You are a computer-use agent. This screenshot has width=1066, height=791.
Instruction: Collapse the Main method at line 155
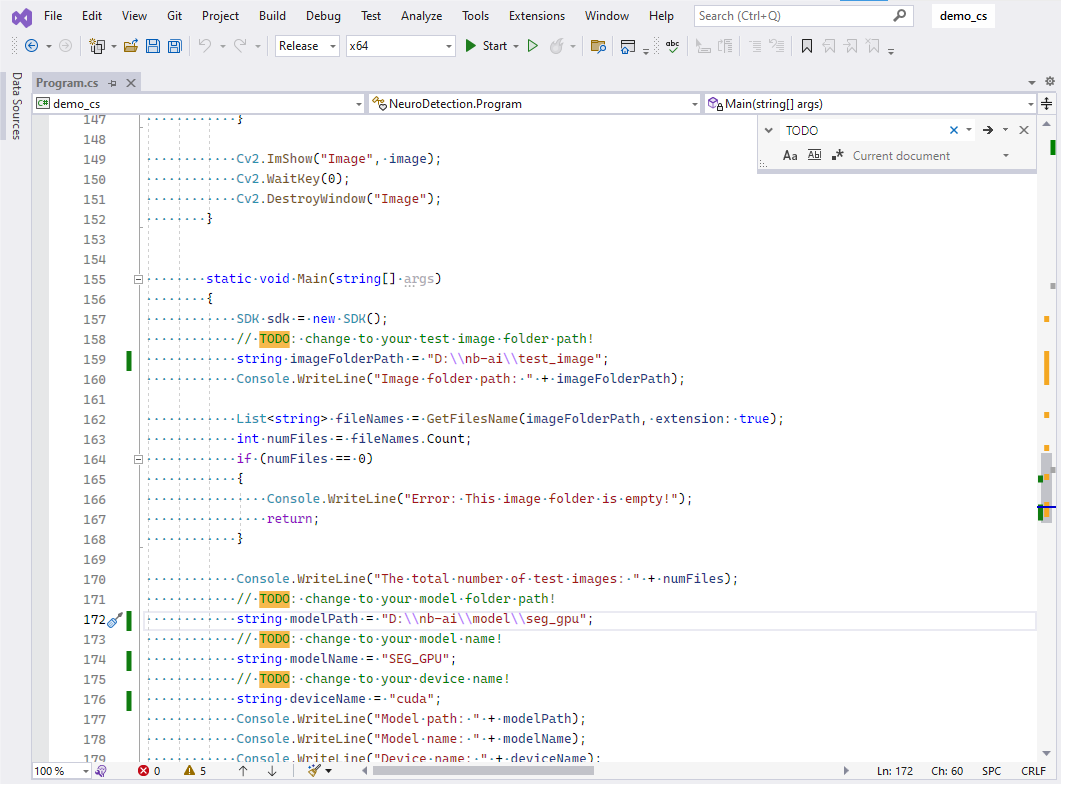pyautogui.click(x=138, y=280)
